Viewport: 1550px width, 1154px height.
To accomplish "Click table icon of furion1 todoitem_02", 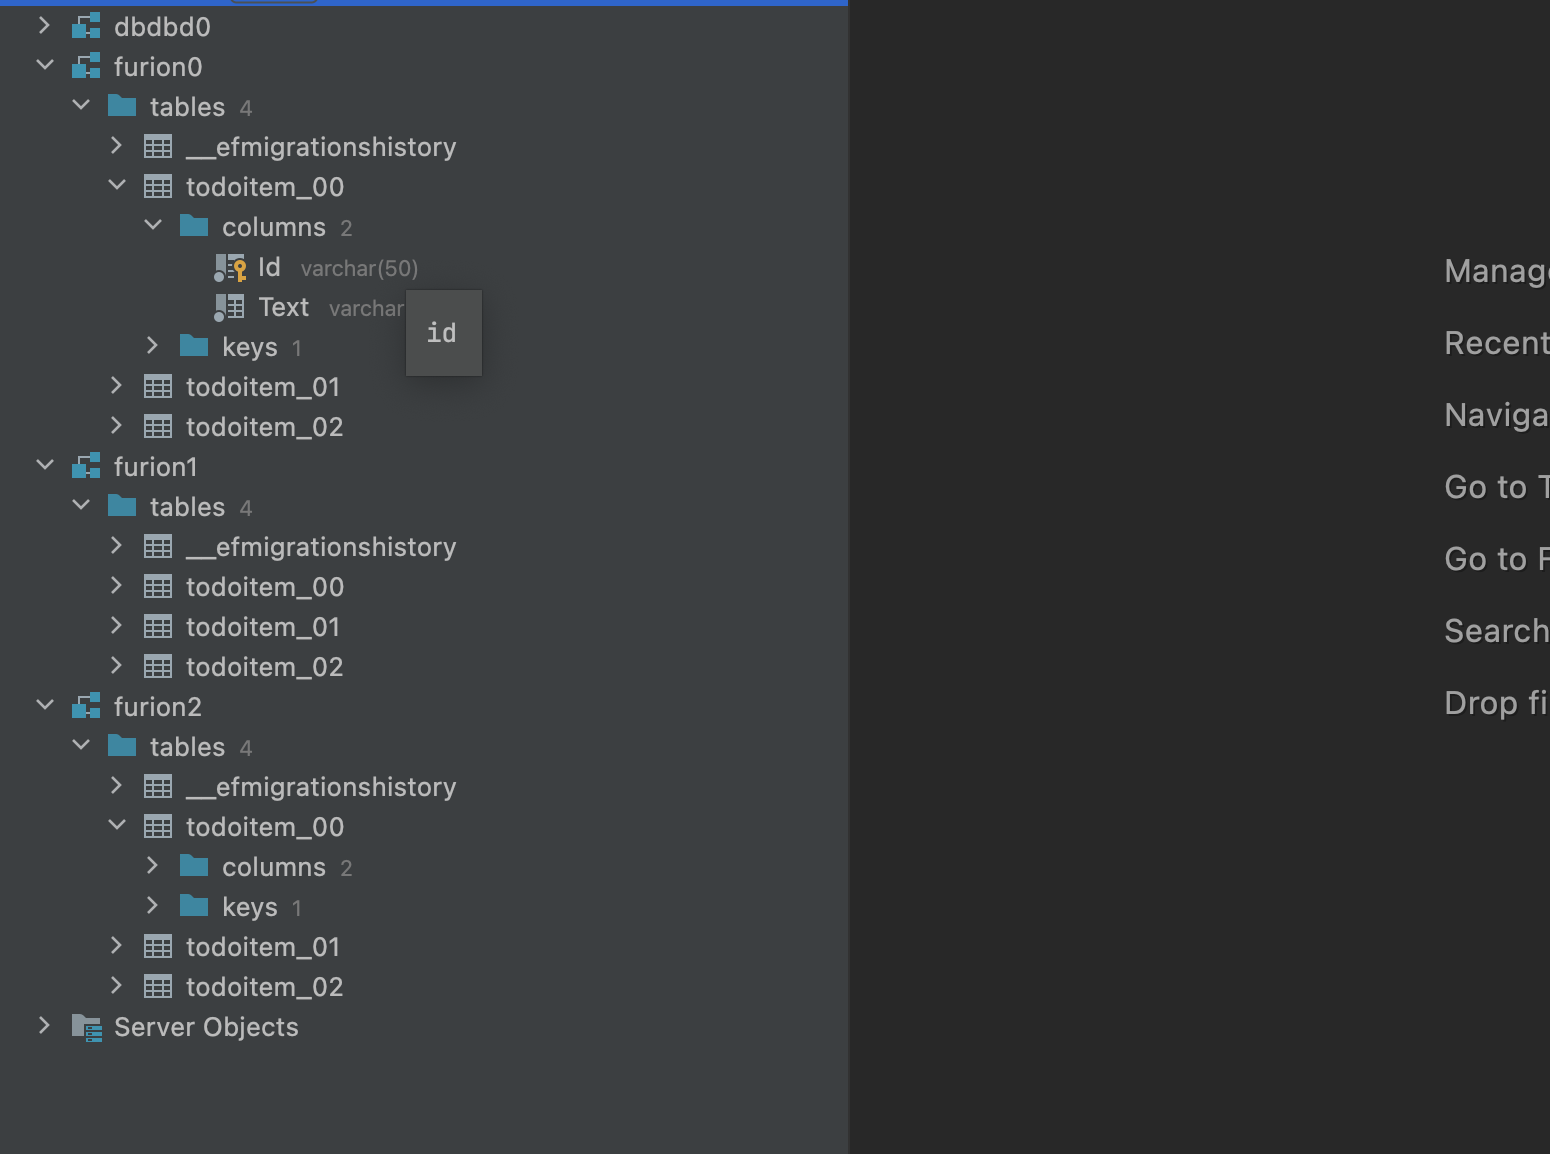I will click(158, 667).
